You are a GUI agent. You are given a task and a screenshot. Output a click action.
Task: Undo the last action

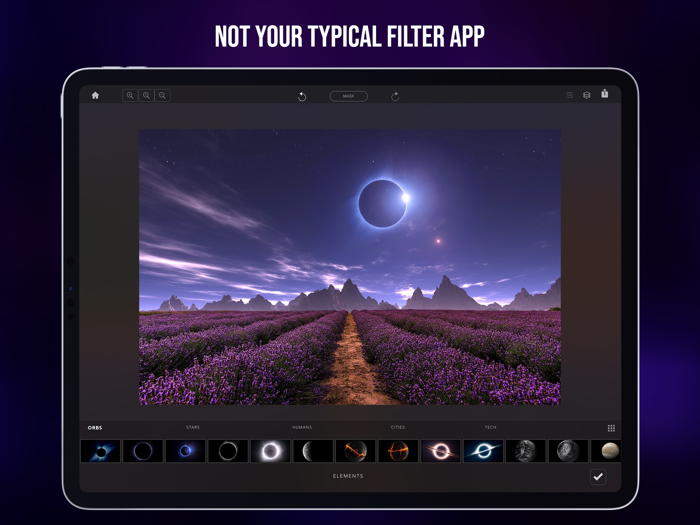pyautogui.click(x=302, y=96)
